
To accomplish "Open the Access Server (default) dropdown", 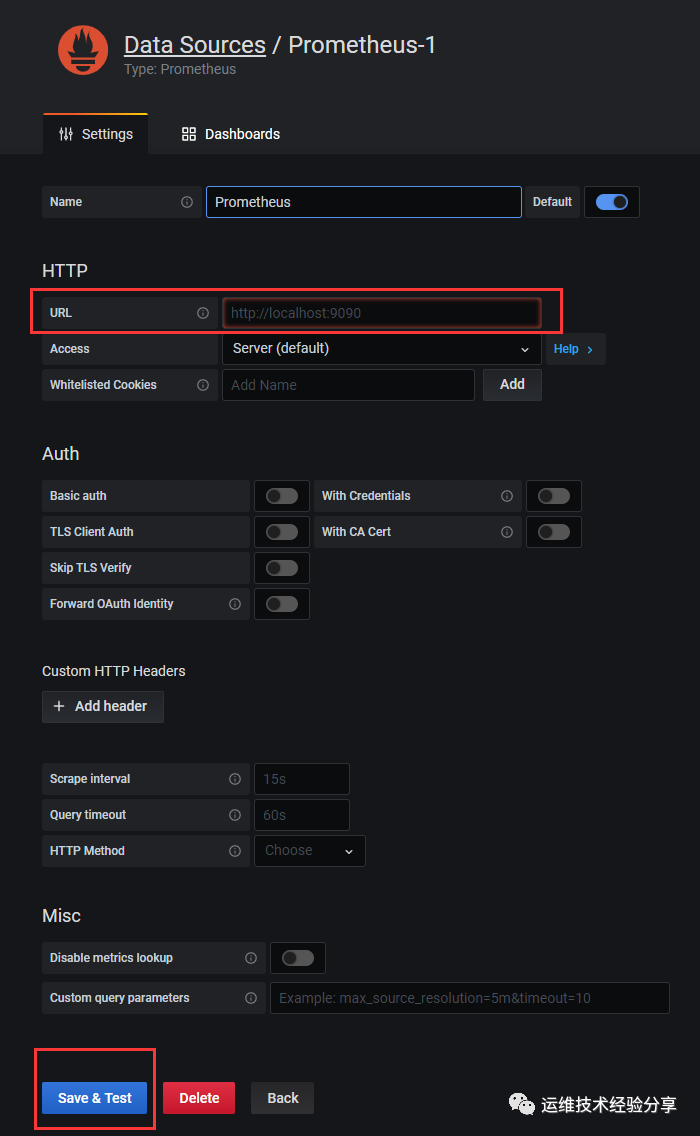I will (x=380, y=349).
